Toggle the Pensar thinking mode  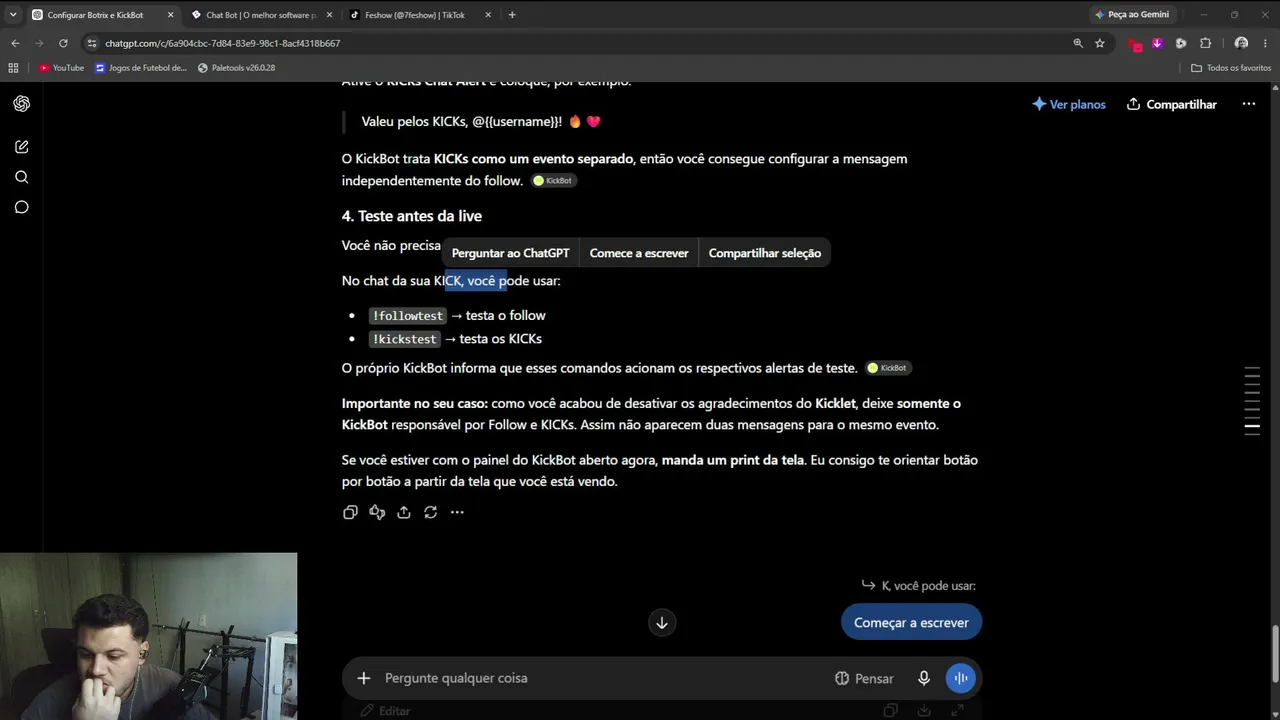click(x=864, y=678)
